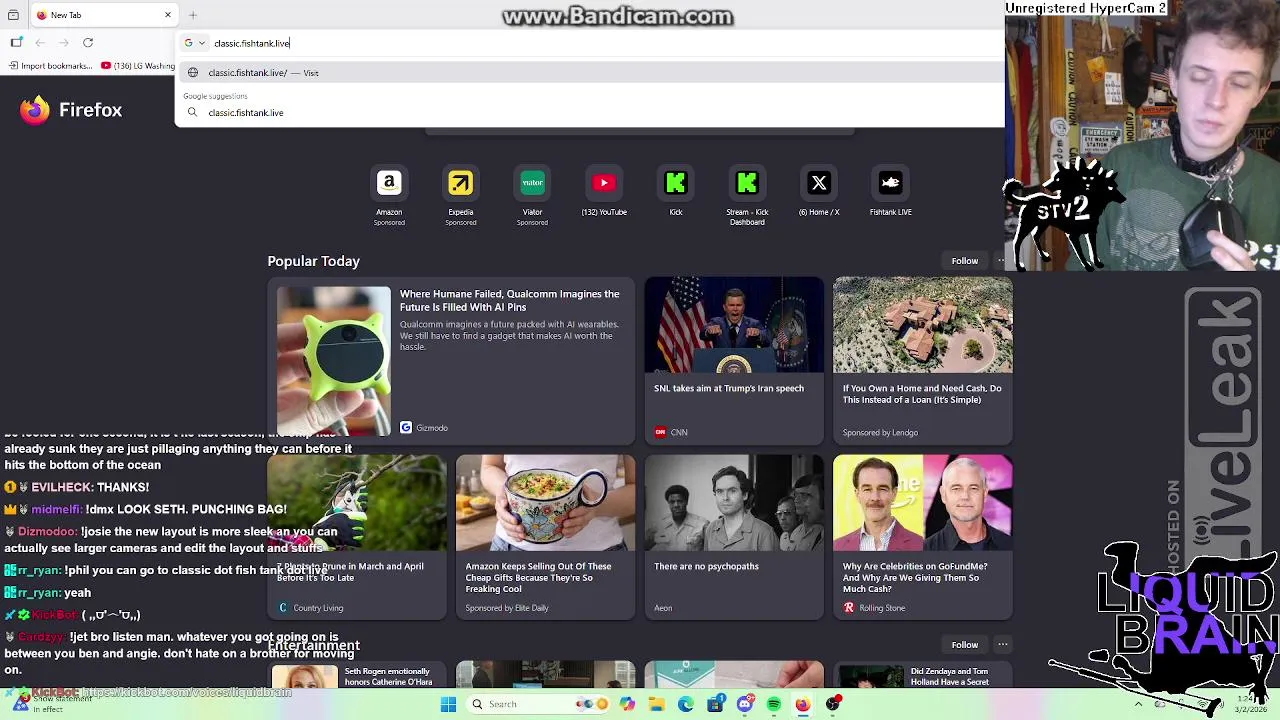Go forward with the forward arrow

(64, 42)
